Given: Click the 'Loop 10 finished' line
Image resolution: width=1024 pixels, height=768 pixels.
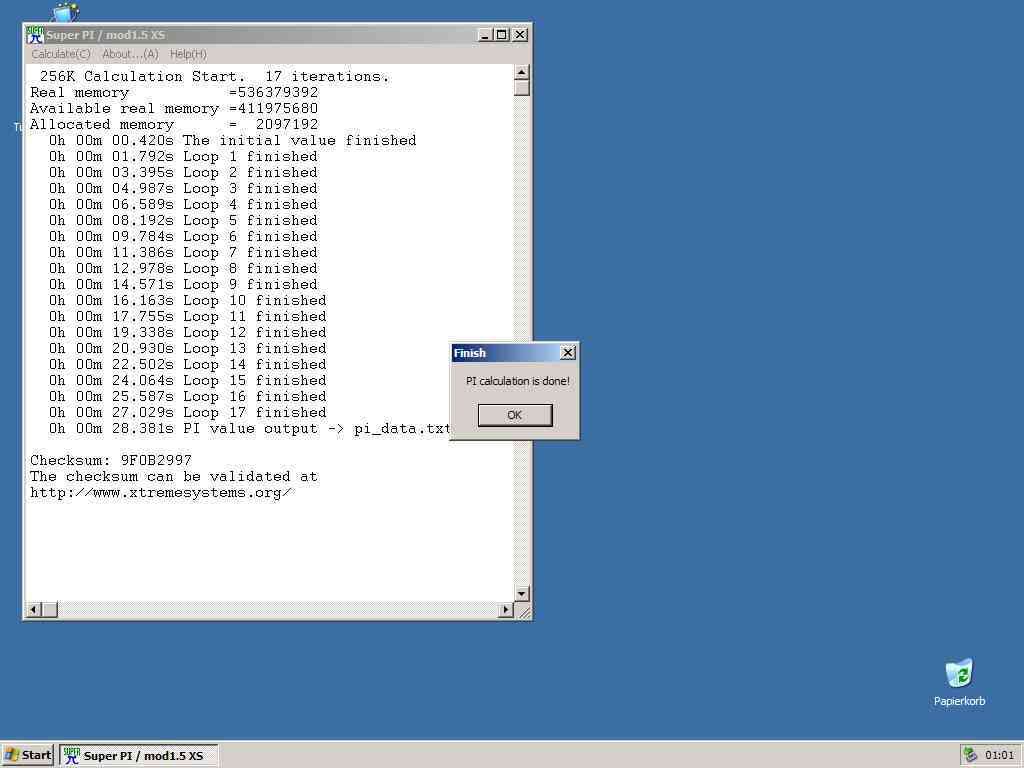Looking at the screenshot, I should click(187, 300).
